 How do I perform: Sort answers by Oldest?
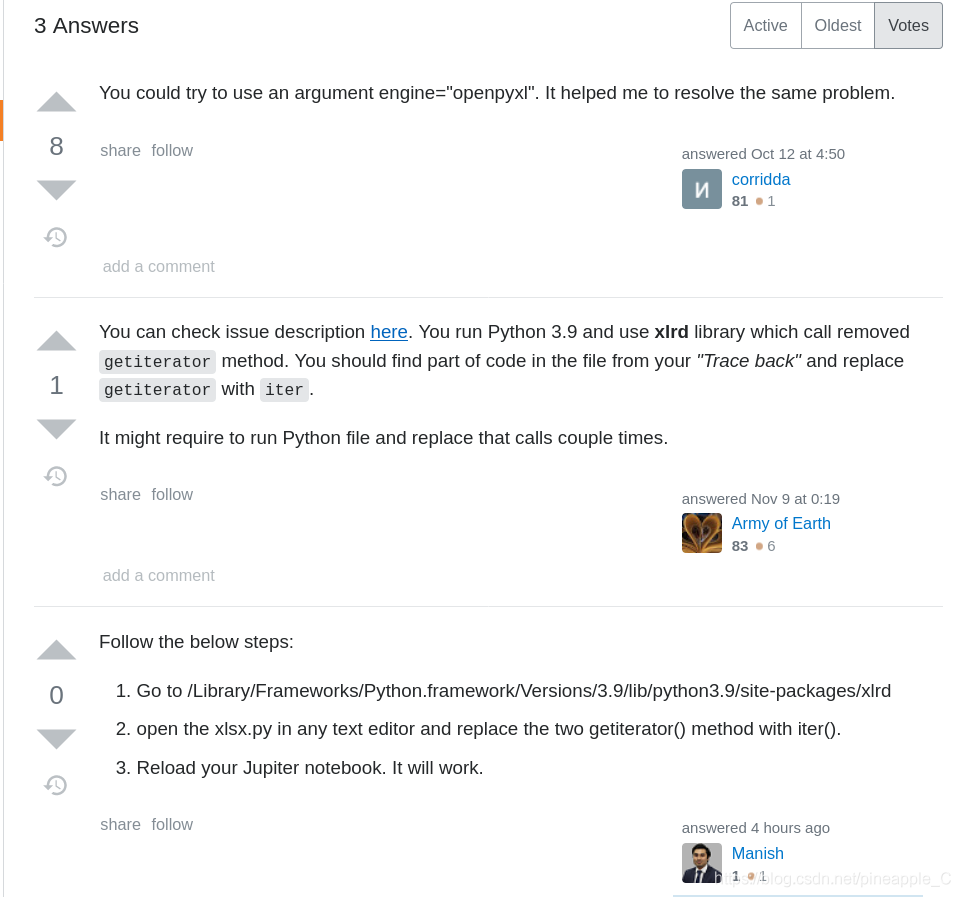coord(838,25)
